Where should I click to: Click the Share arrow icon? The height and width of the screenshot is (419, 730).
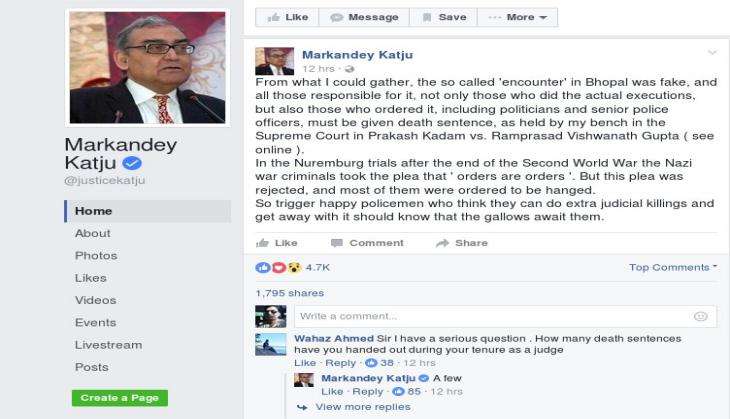coord(442,243)
